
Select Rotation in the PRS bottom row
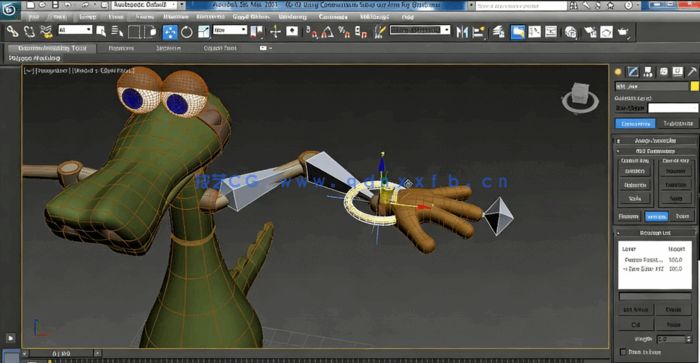click(x=656, y=216)
